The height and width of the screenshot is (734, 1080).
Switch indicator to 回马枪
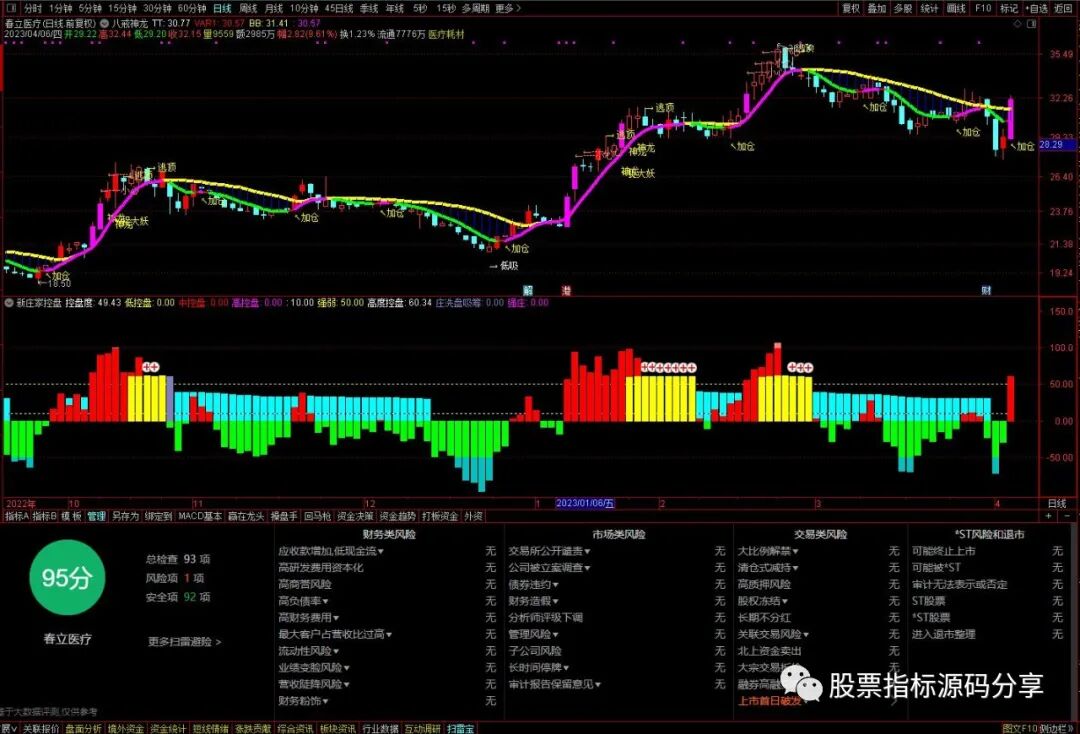click(x=318, y=516)
